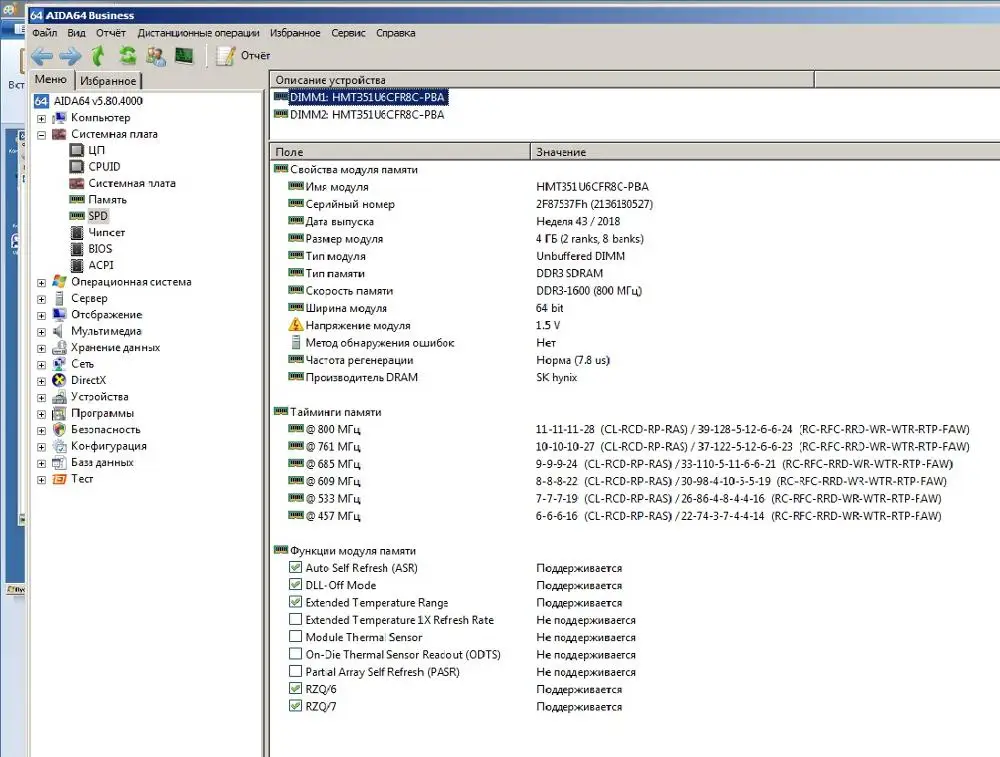Click the green Up level arrow icon
This screenshot has width=1000, height=757.
(98, 56)
